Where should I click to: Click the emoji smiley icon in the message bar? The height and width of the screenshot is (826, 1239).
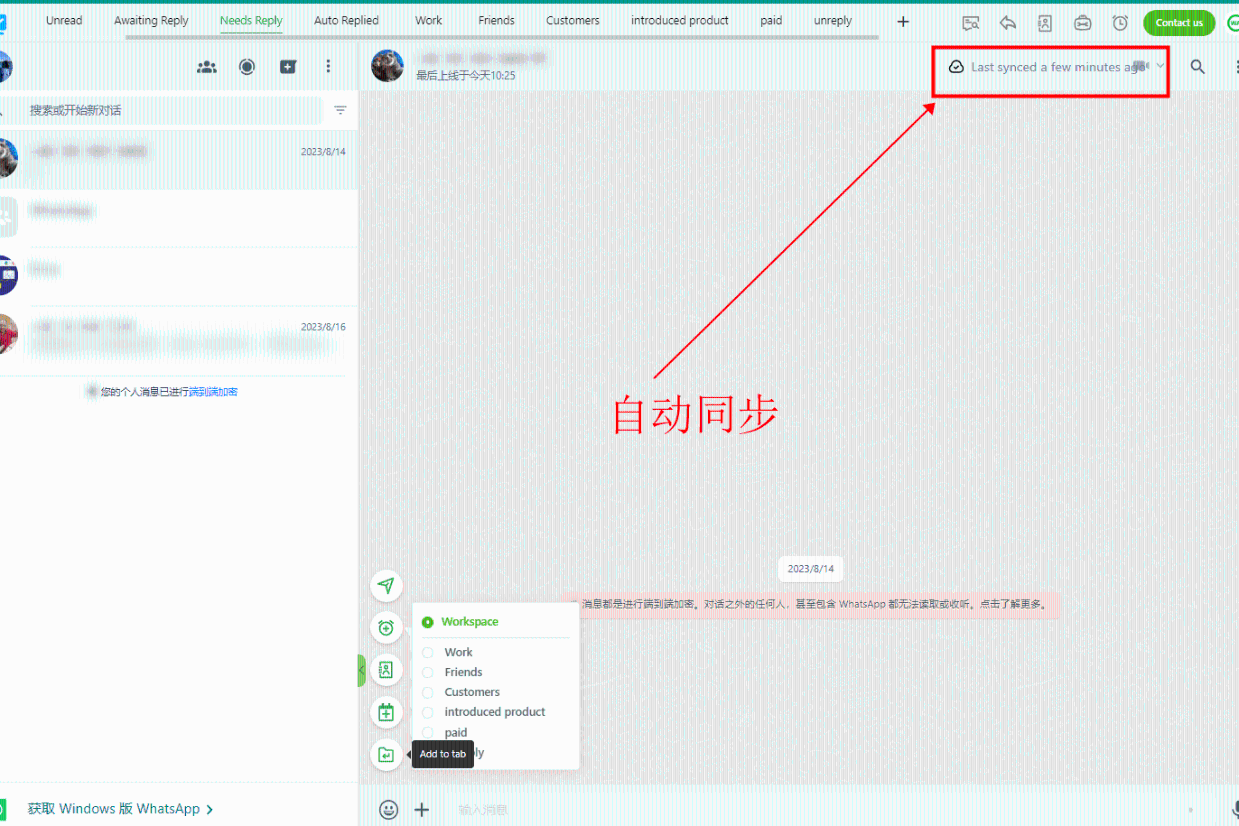tap(389, 810)
